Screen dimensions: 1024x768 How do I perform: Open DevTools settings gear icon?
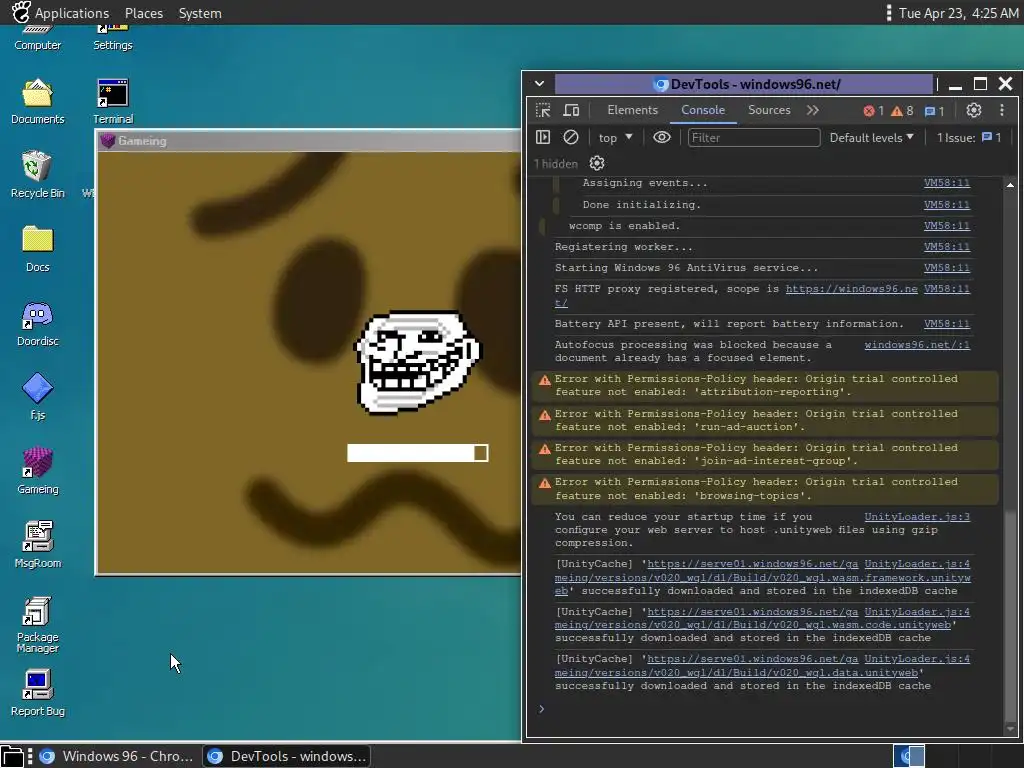(x=974, y=110)
